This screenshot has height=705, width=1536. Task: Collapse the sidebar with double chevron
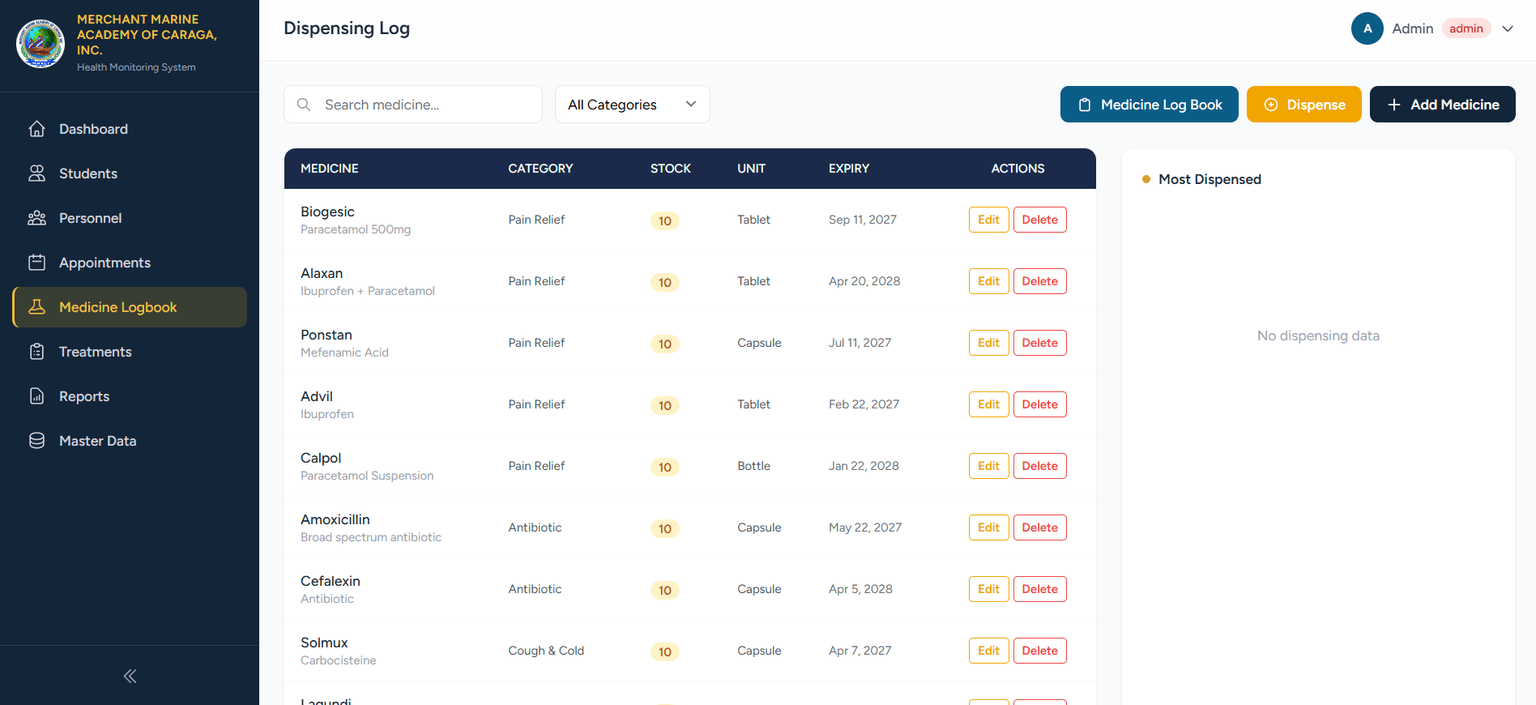tap(130, 676)
